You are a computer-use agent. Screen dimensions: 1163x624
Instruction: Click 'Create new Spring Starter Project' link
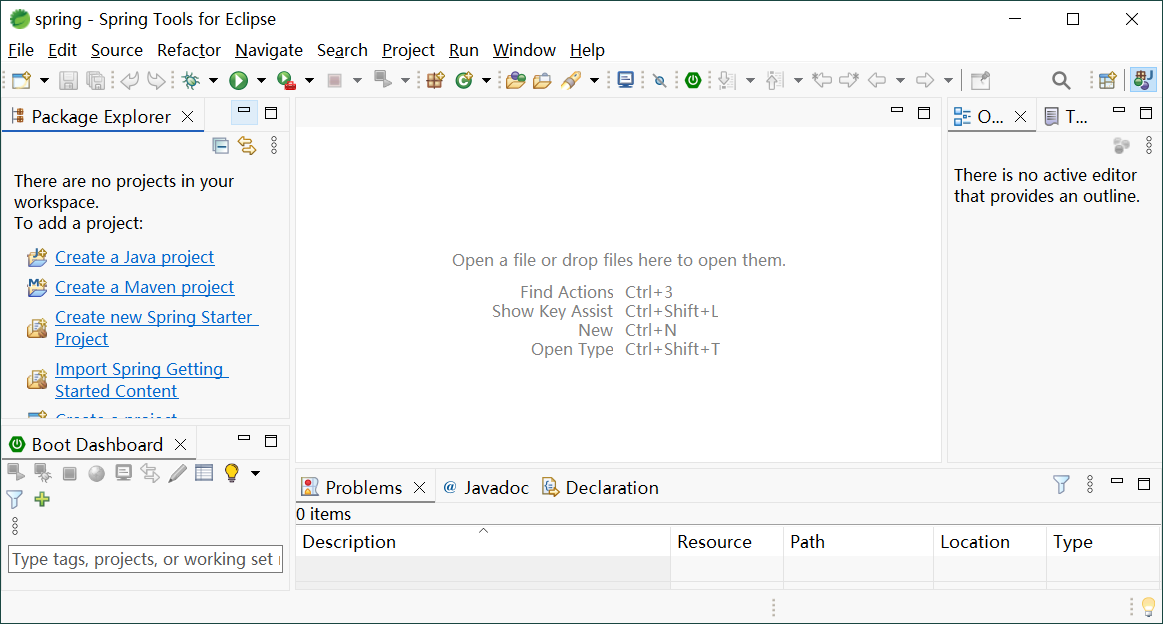tap(156, 328)
